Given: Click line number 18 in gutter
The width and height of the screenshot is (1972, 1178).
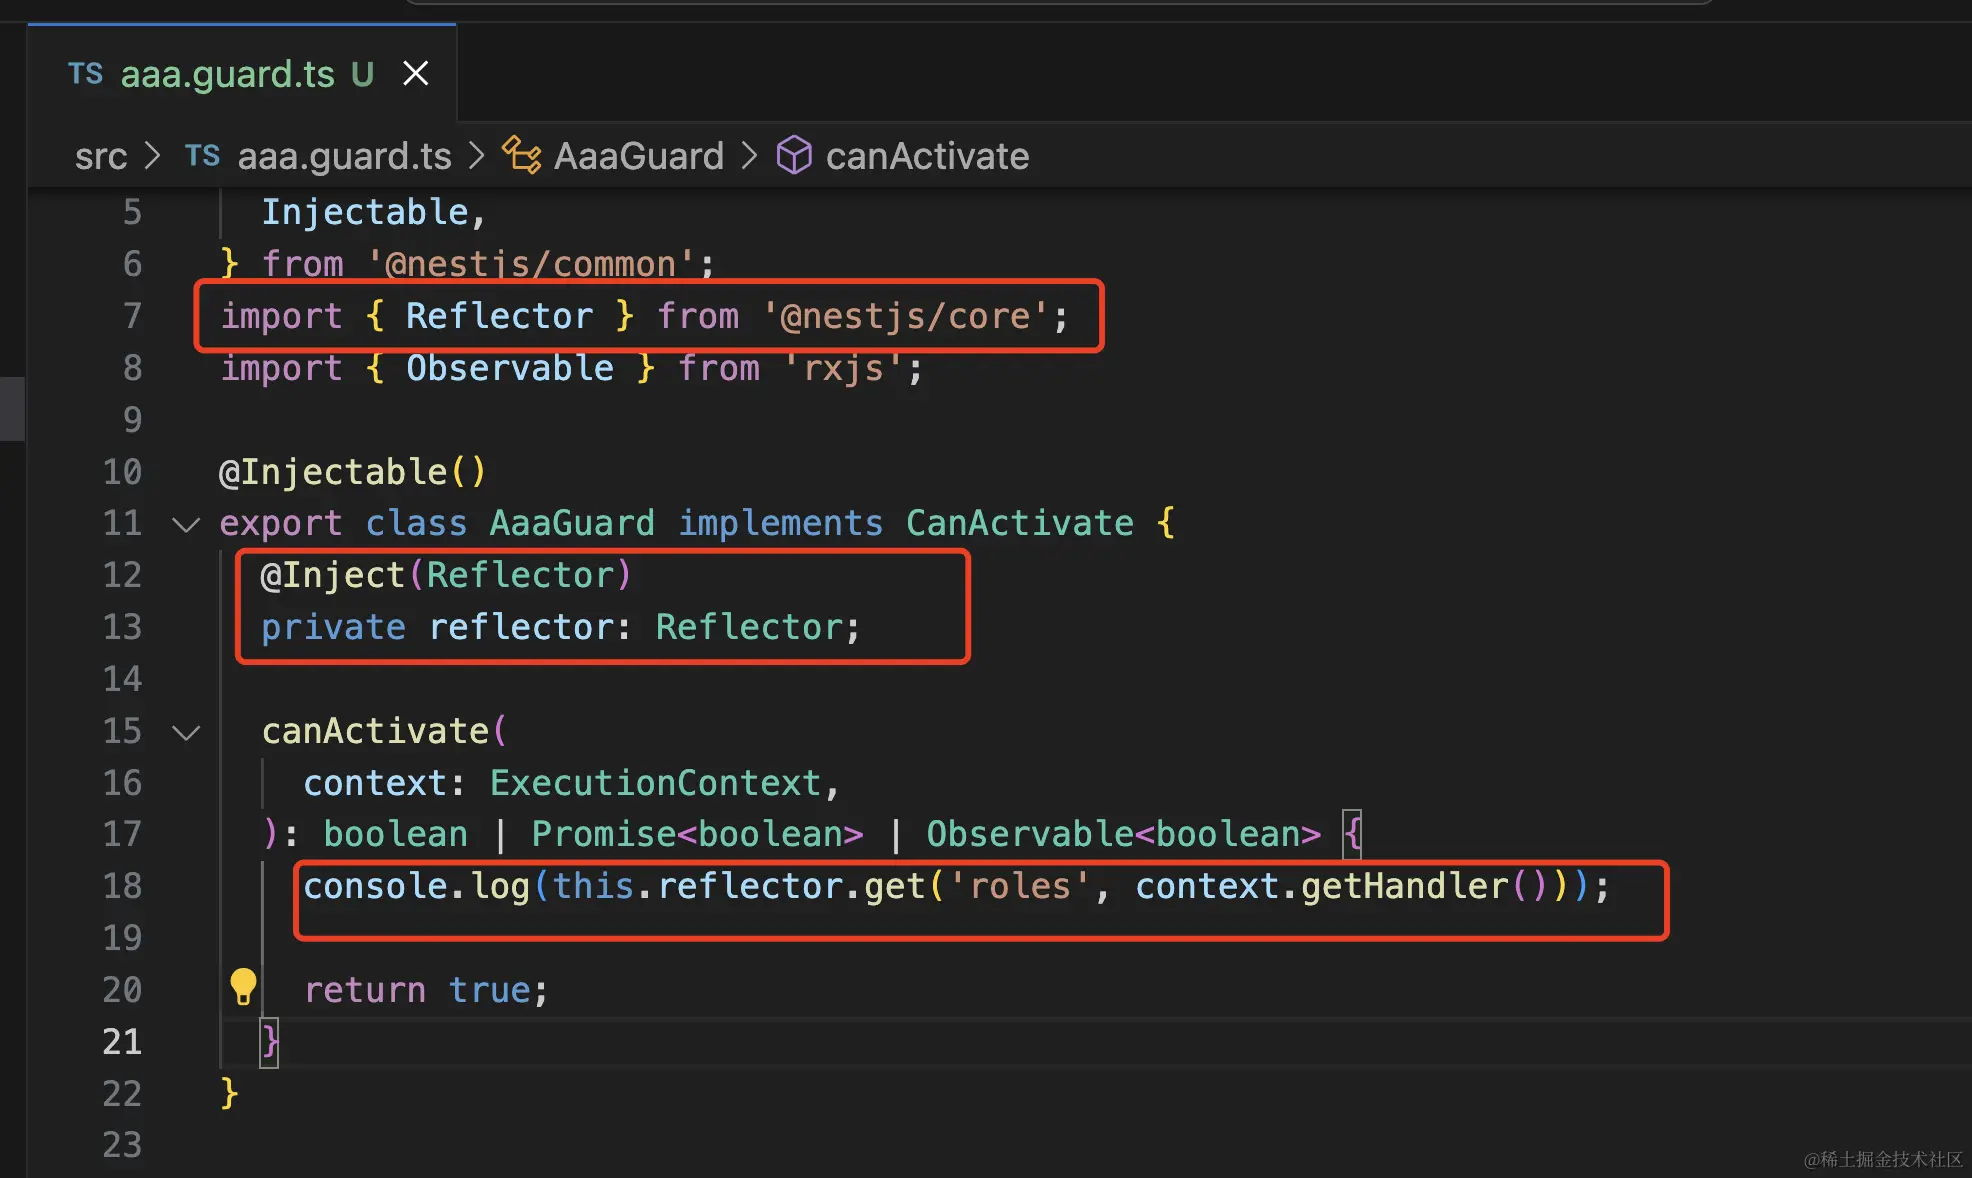Looking at the screenshot, I should pyautogui.click(x=122, y=886).
